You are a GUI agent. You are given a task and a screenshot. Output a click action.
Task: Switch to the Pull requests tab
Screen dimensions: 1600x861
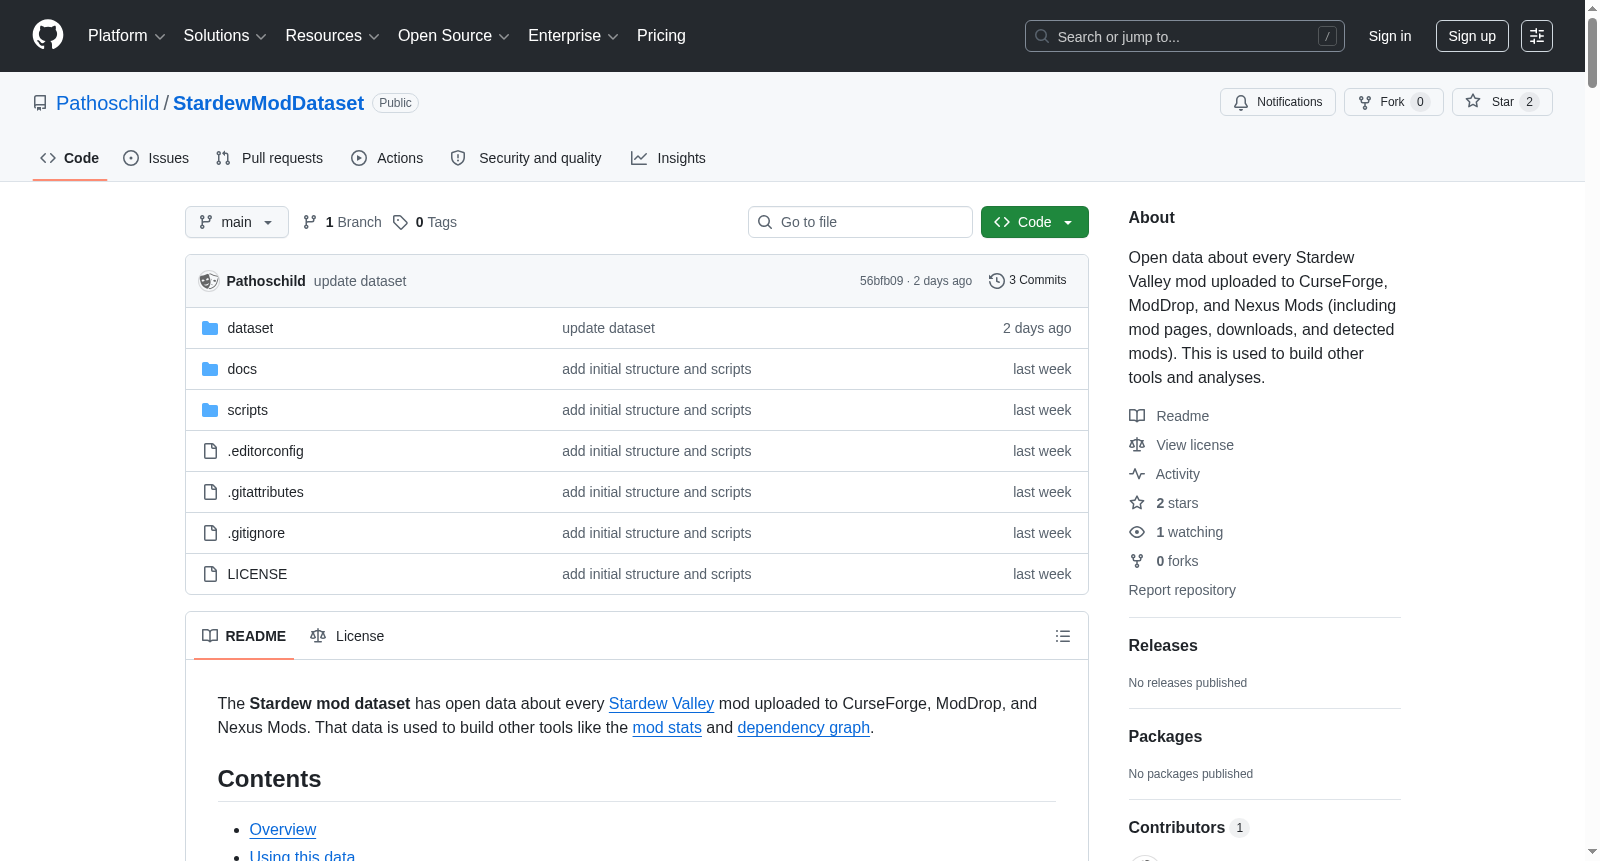(x=269, y=158)
